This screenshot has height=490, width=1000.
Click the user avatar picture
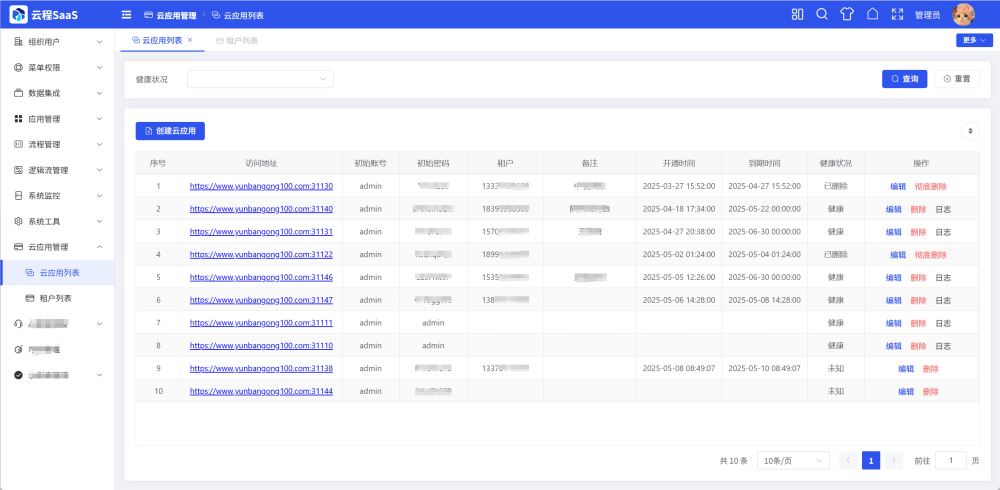coord(964,14)
